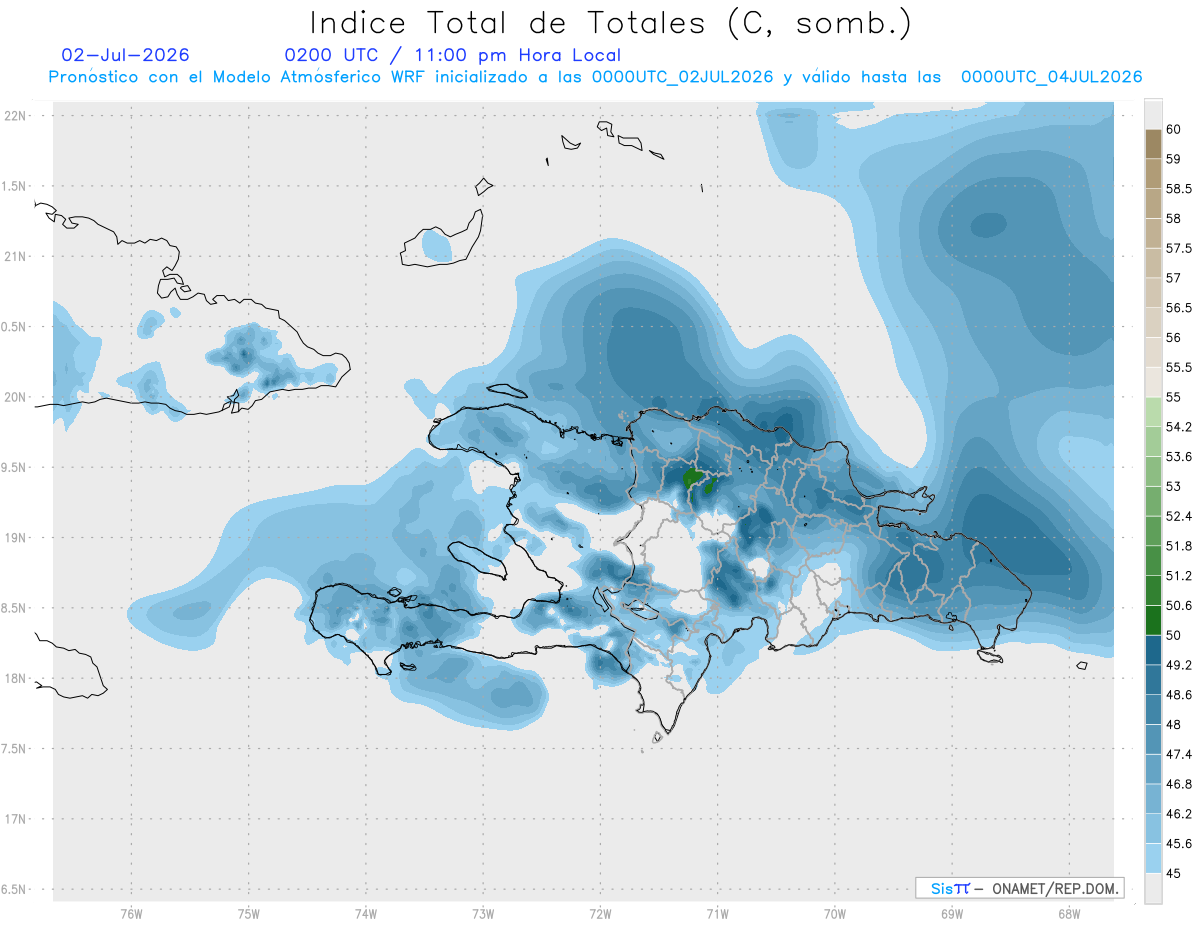Click the latitude label '17N'
Viewport: 1200px width, 927px height.
(14, 820)
